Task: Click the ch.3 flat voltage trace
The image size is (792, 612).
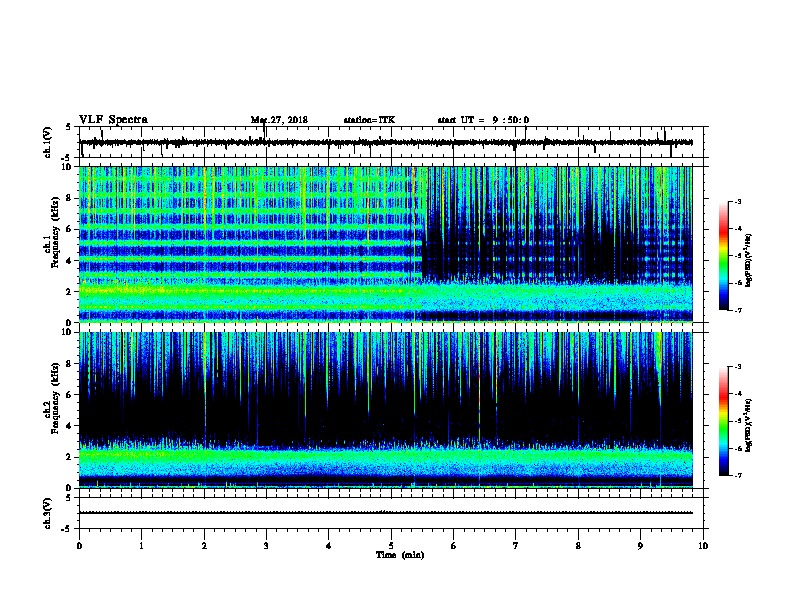Action: 386,513
